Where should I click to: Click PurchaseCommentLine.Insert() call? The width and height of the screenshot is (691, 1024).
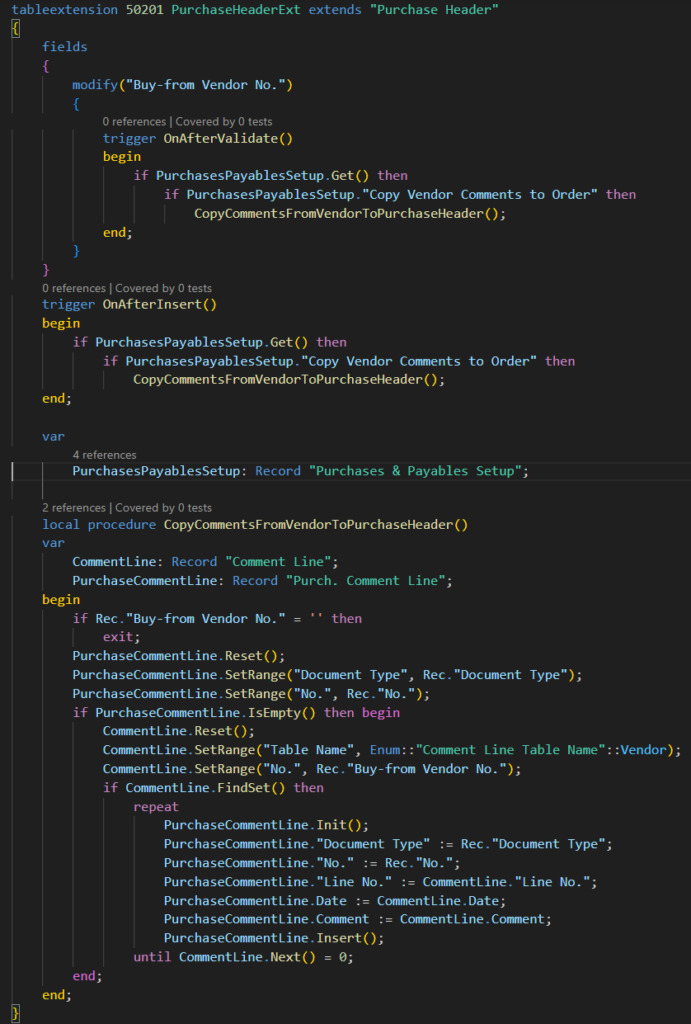[x=273, y=938]
